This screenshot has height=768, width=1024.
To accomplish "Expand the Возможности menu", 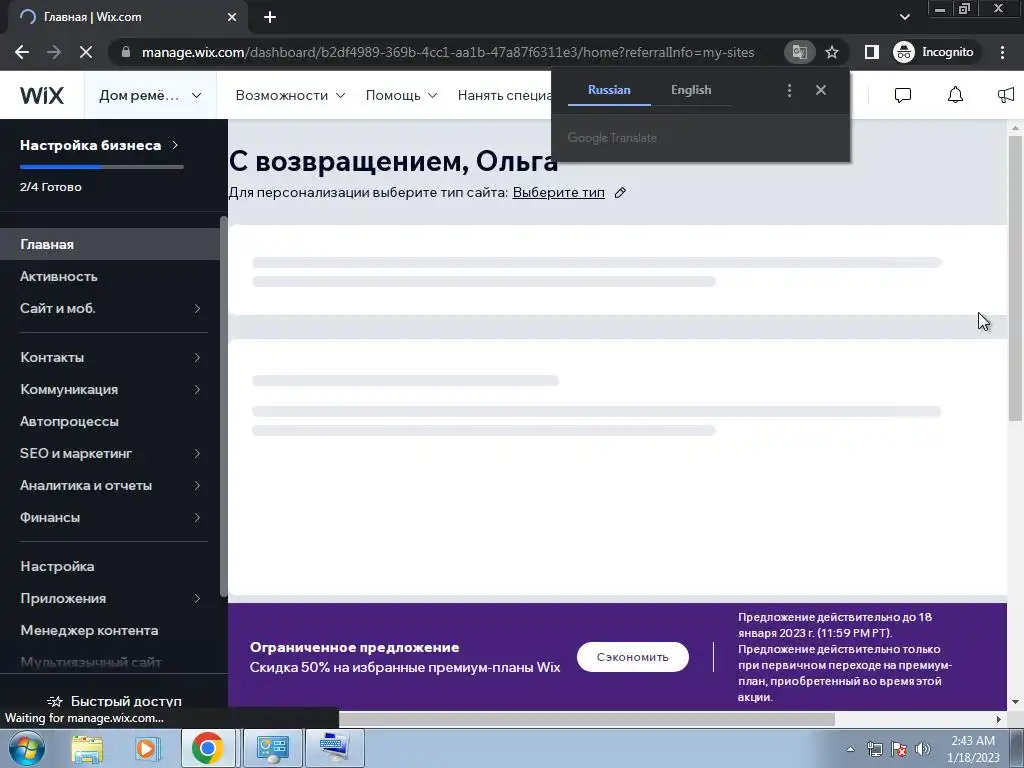I will (290, 95).
